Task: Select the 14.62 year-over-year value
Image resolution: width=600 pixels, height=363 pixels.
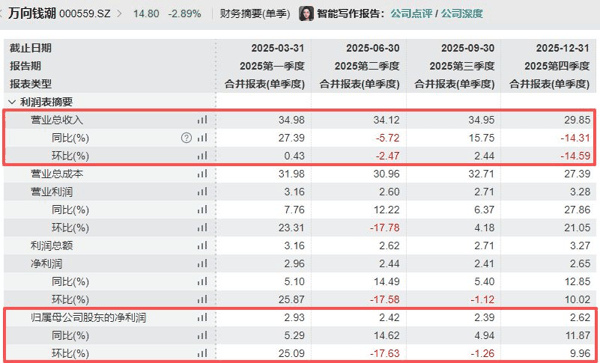Action: click(386, 335)
